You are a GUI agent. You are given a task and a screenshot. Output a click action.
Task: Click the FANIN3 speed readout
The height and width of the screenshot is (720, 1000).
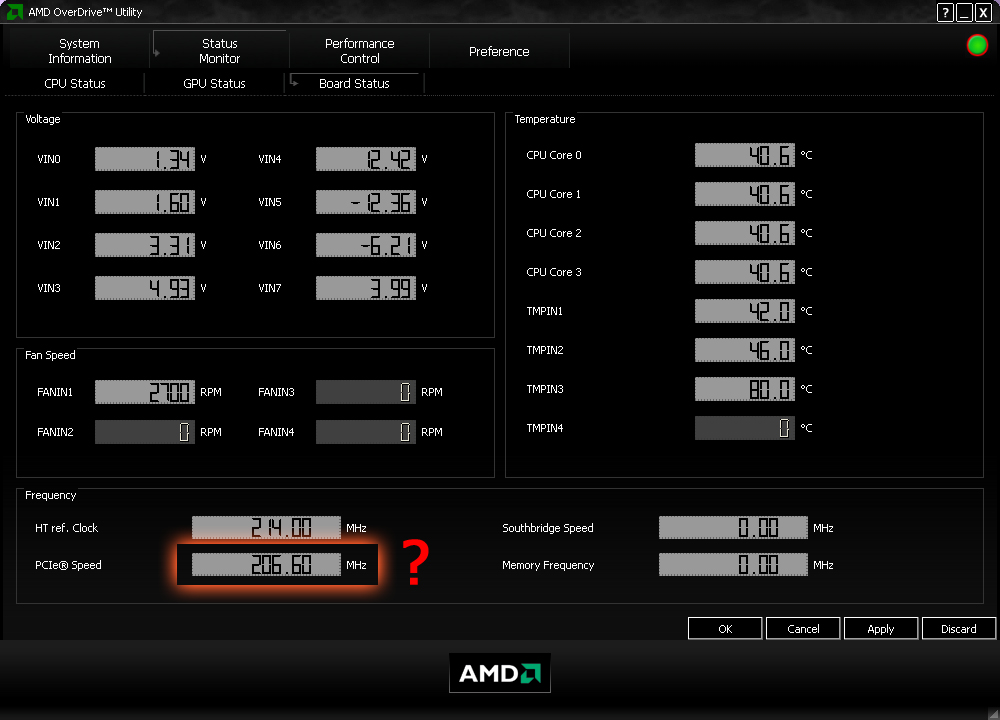(366, 392)
